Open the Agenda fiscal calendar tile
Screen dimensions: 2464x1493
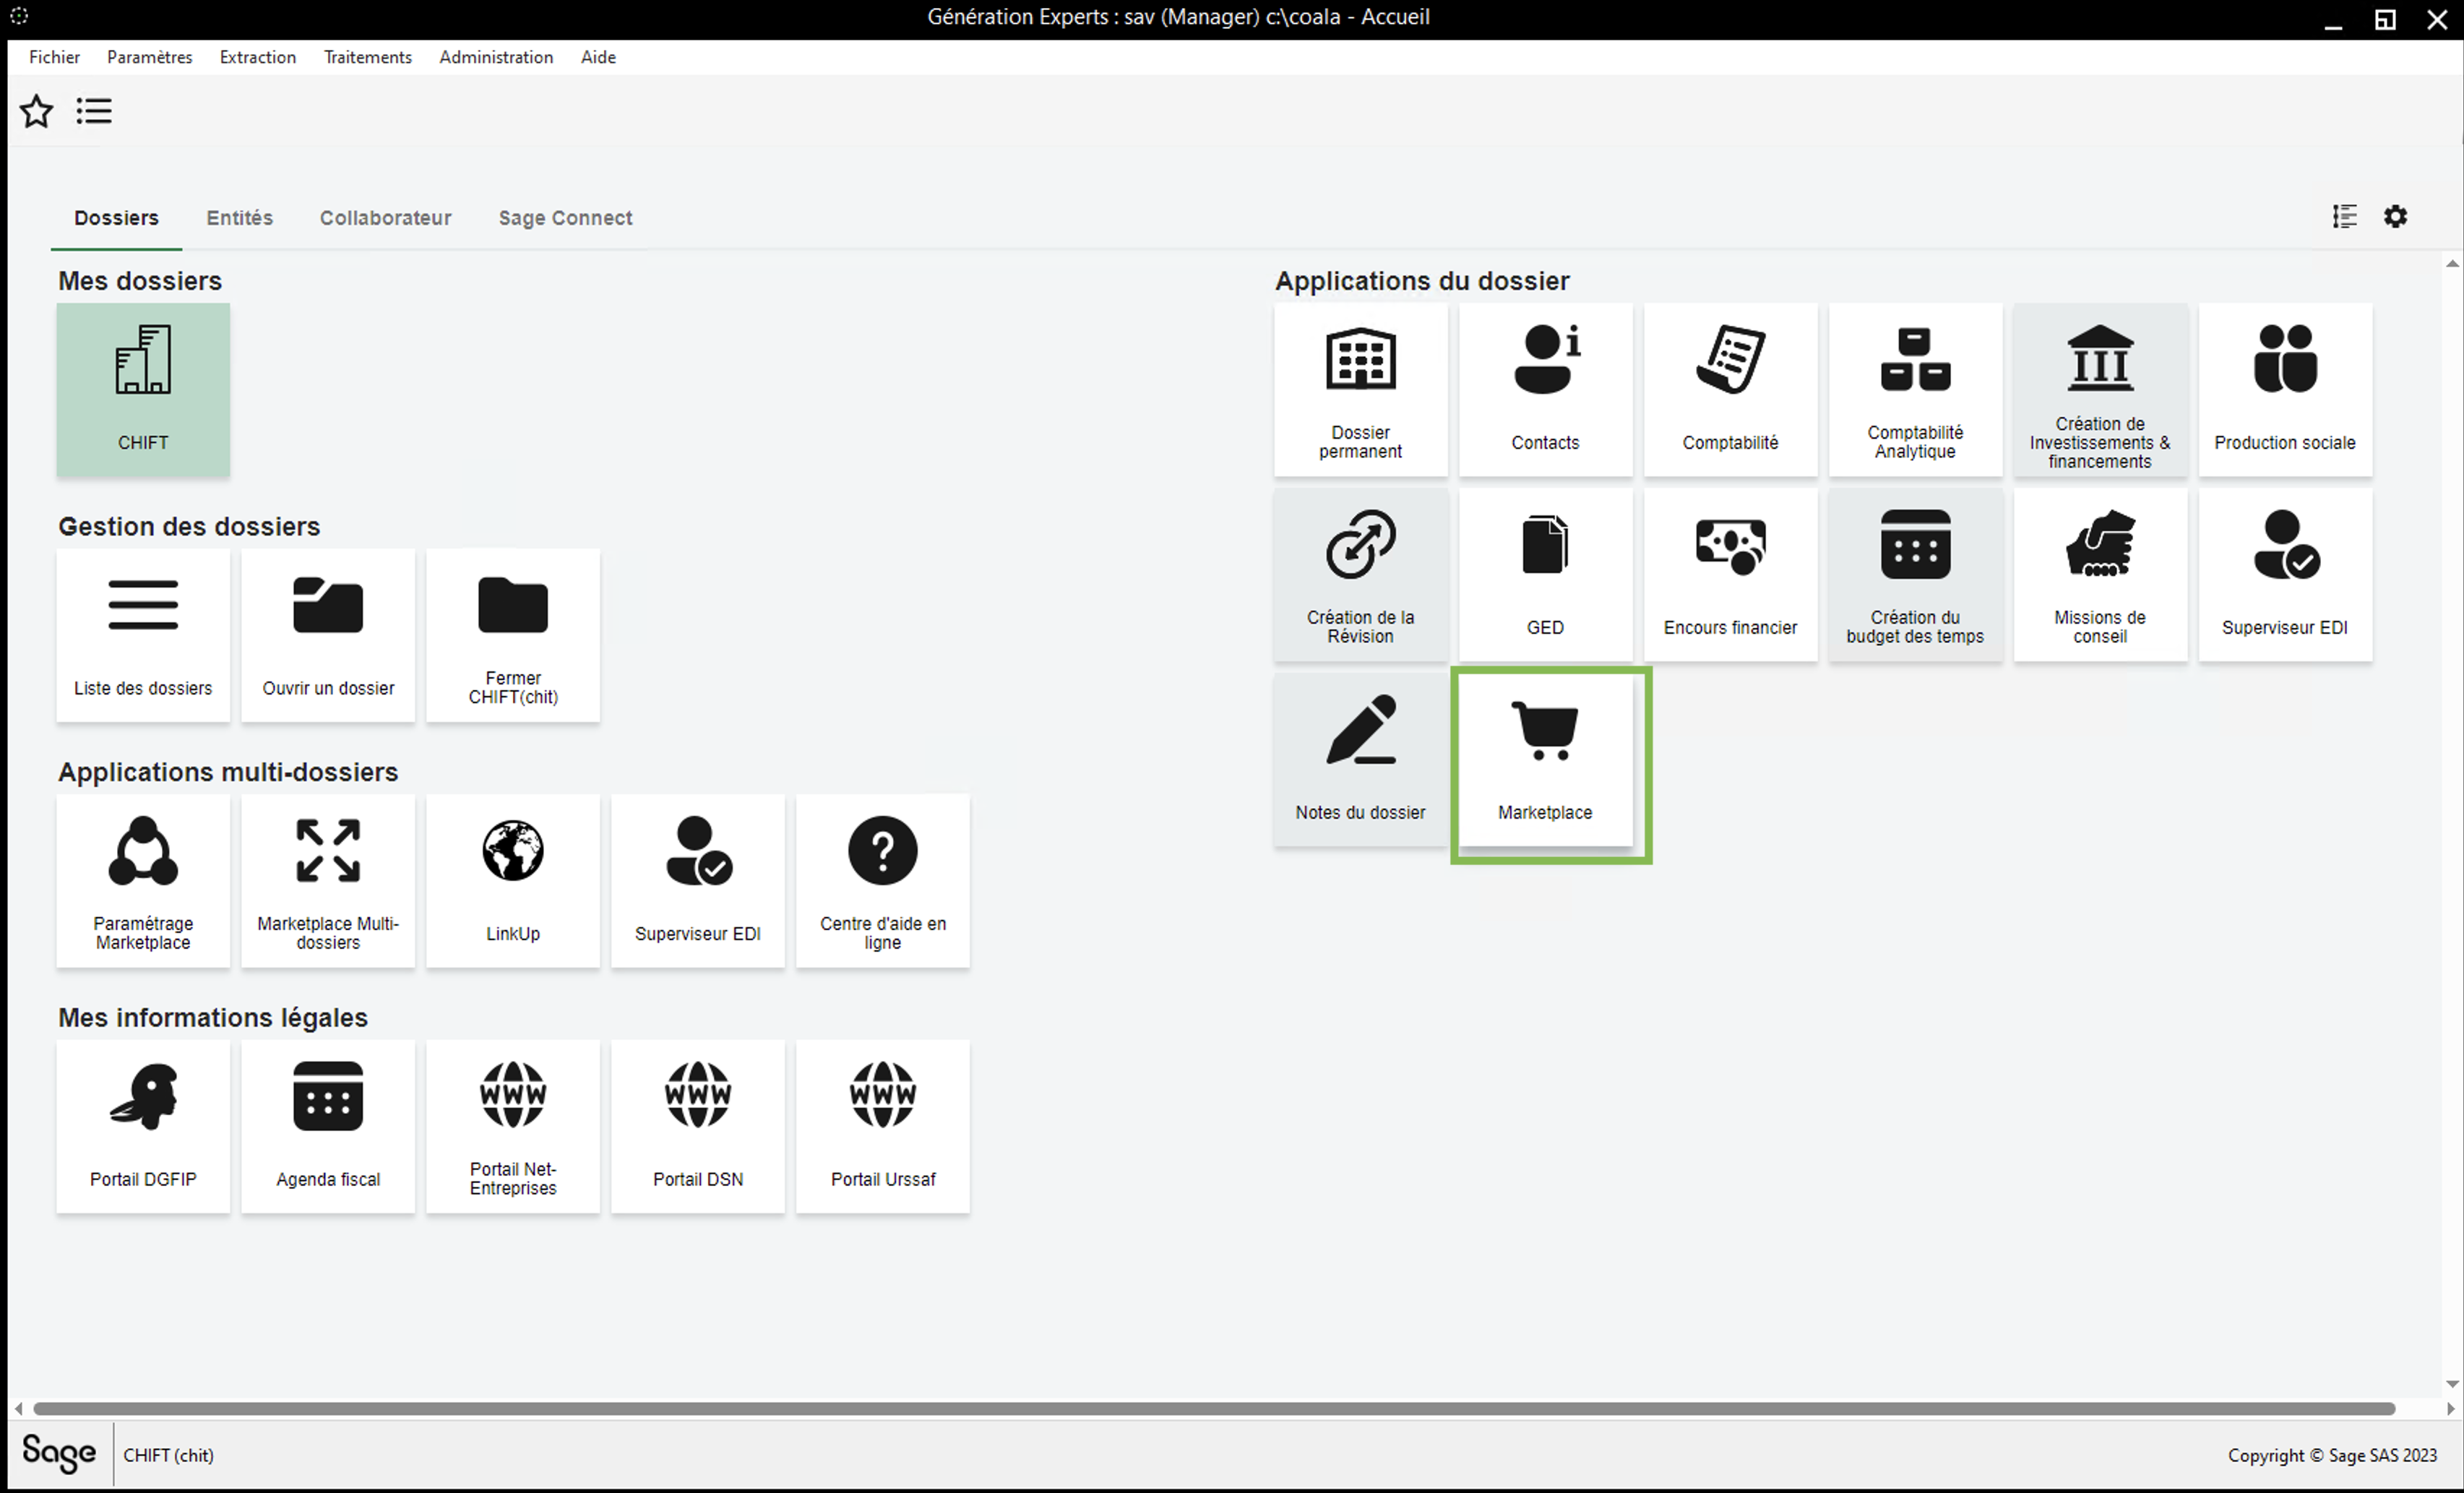328,1127
